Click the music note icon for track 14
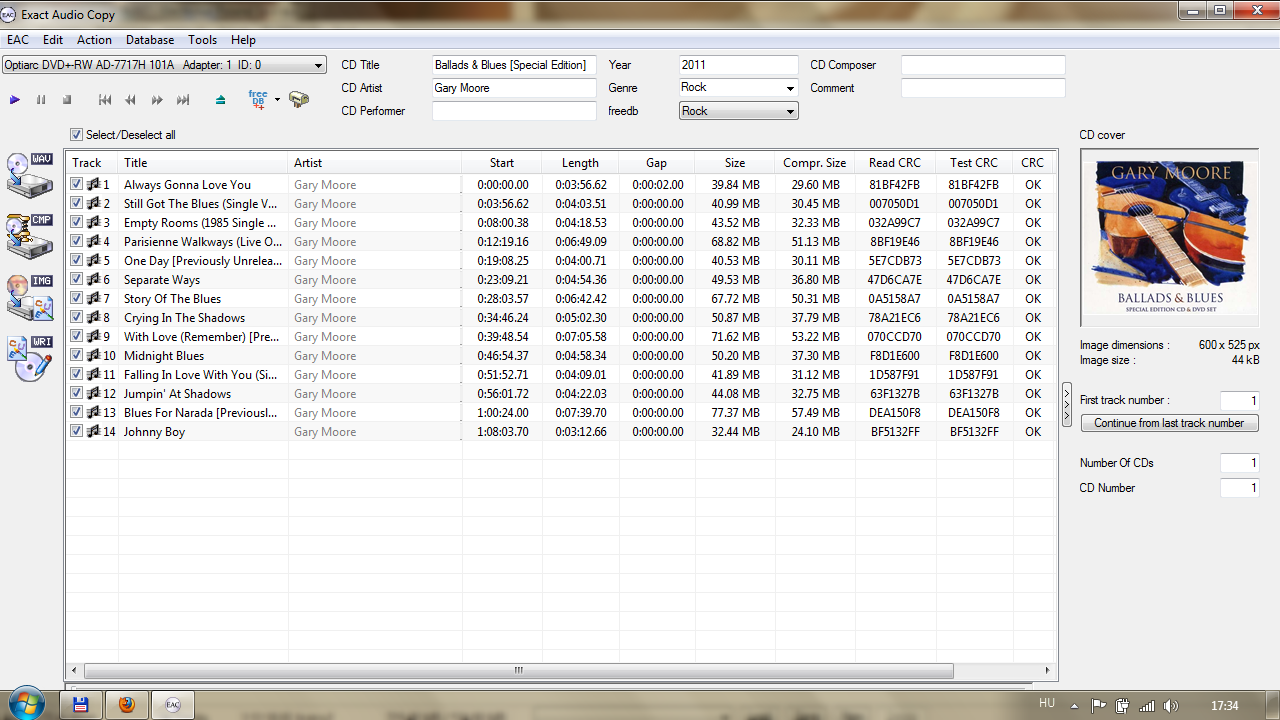 (93, 432)
